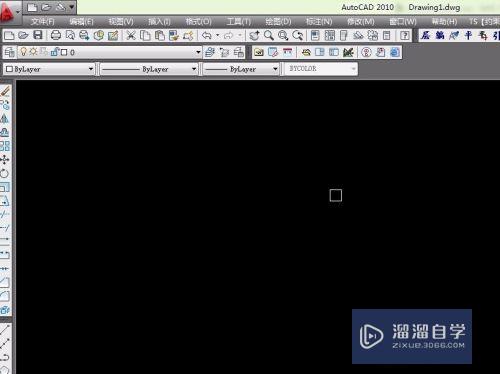Expand the quick access toolbar customize arrow
This screenshot has height=374, width=500.
pos(72,7)
